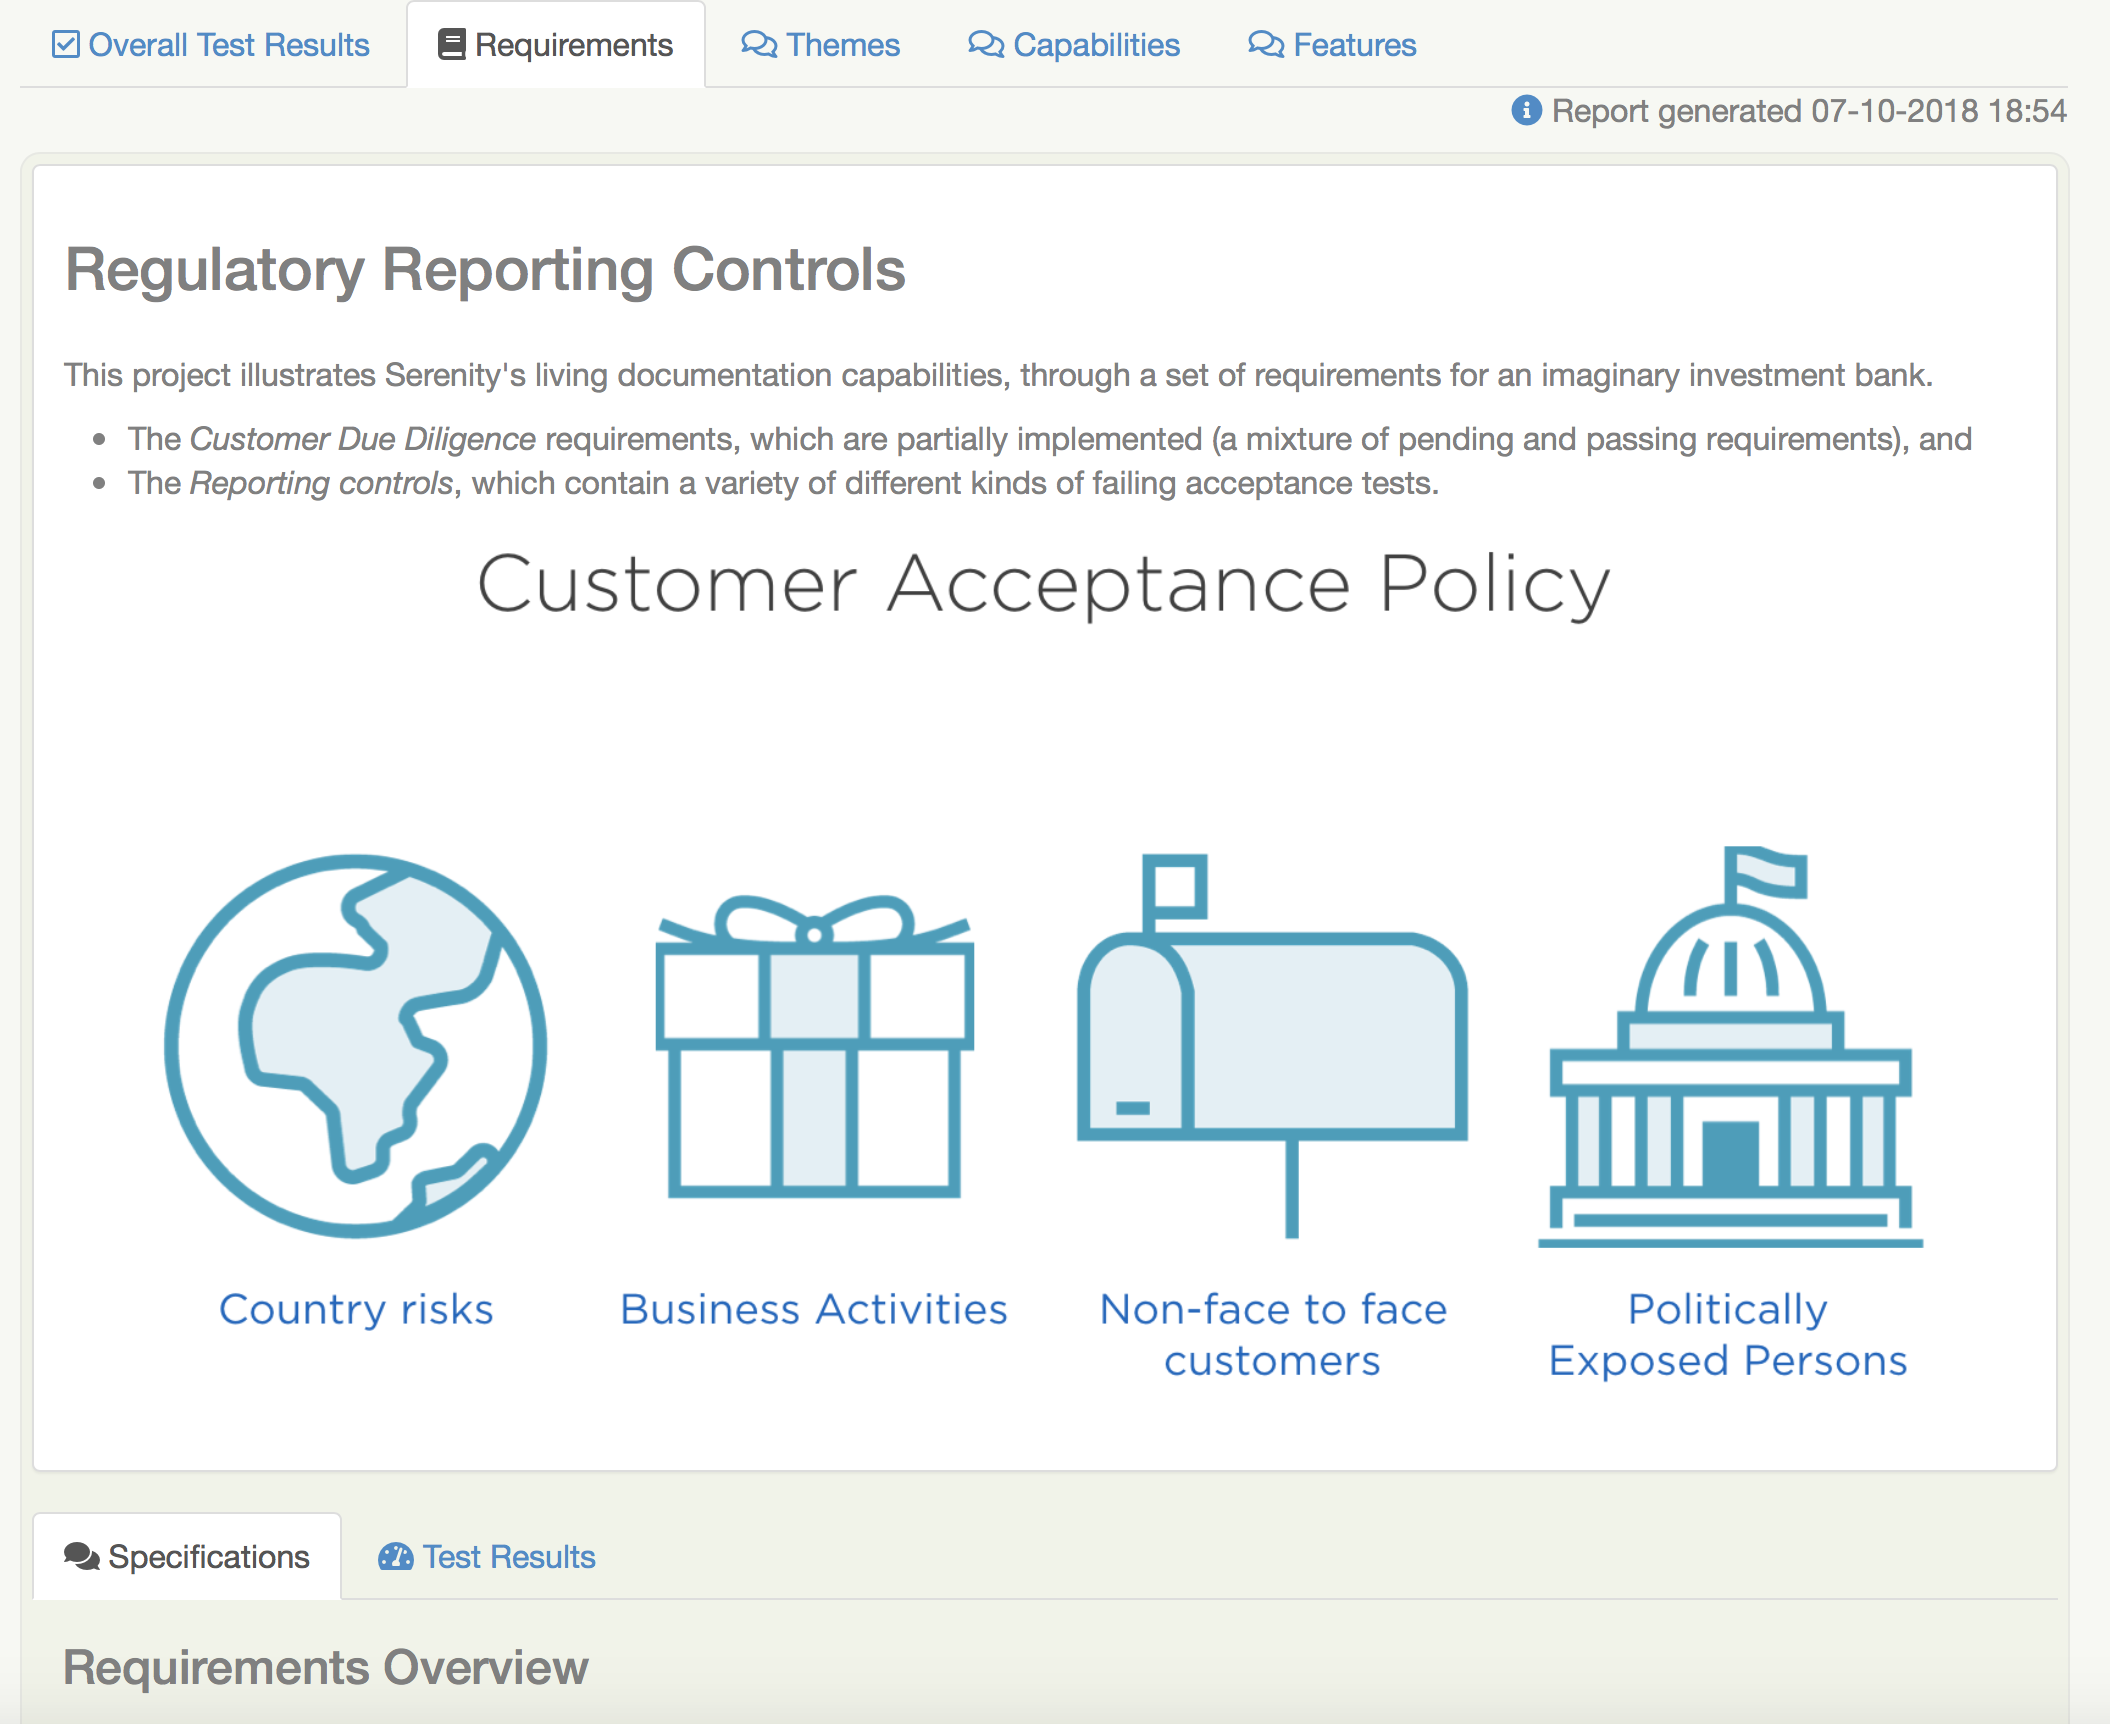Open the Capabilities tab
The height and width of the screenshot is (1724, 2110).
1096,45
